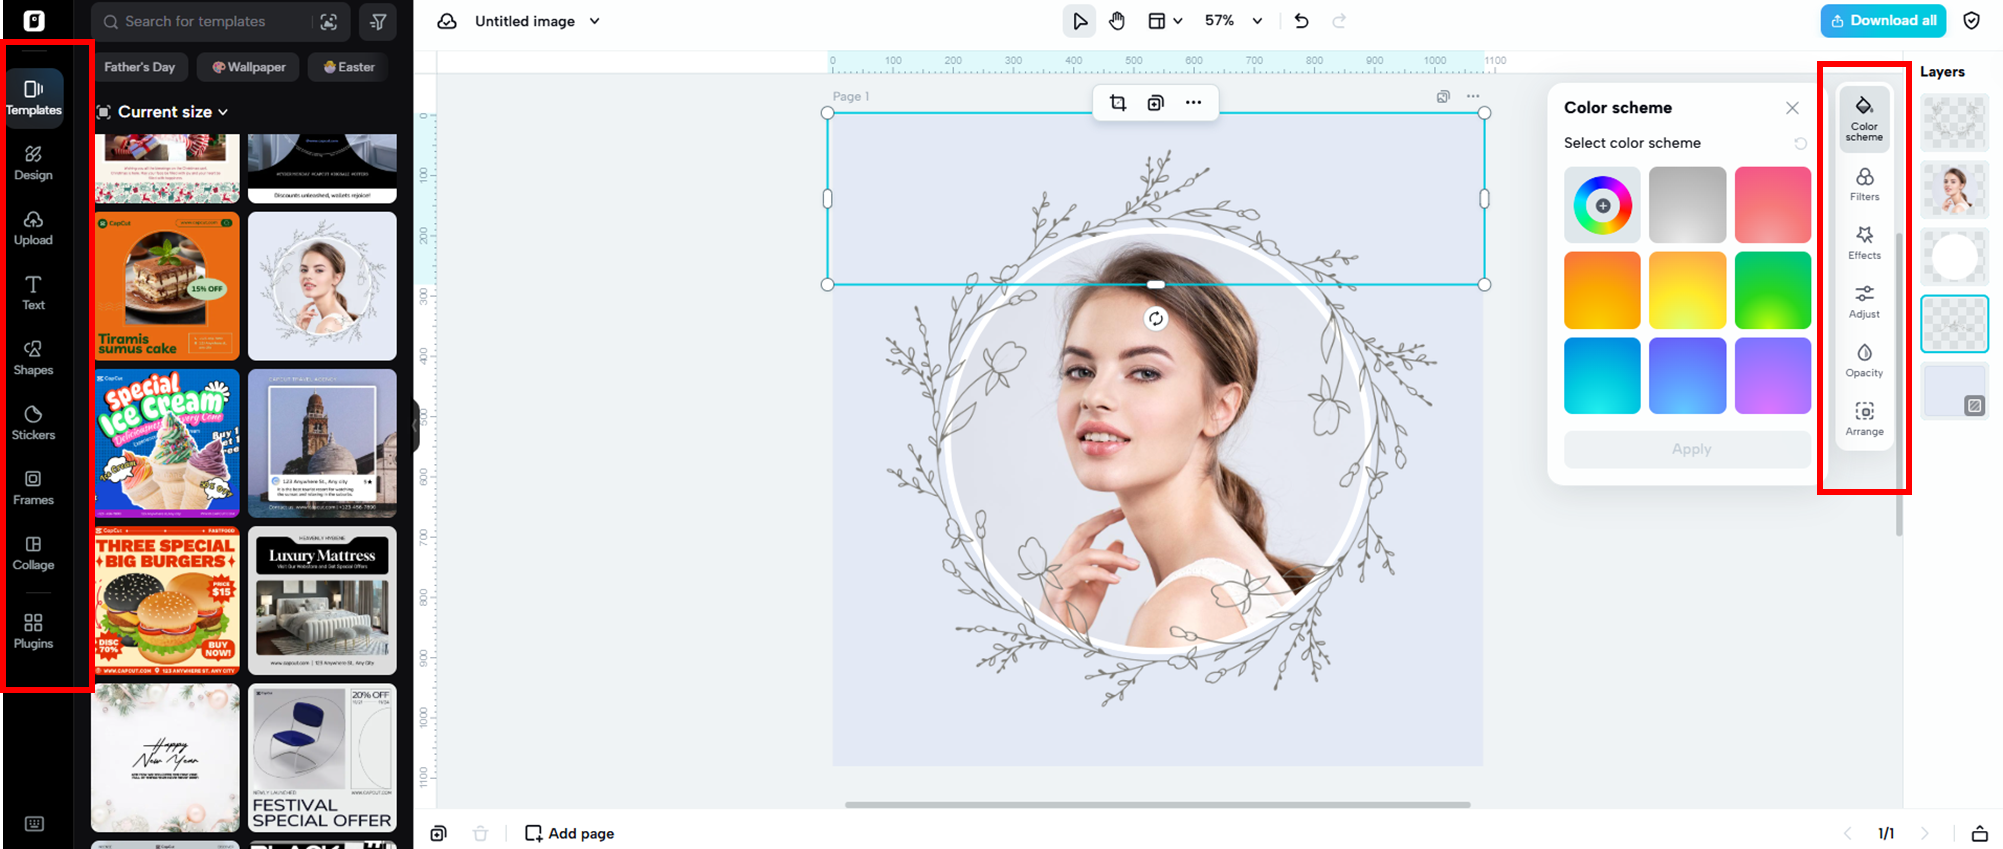Screen dimensions: 2003x849
Task: Open the Color scheme tool in right toolbar
Action: tap(1864, 119)
